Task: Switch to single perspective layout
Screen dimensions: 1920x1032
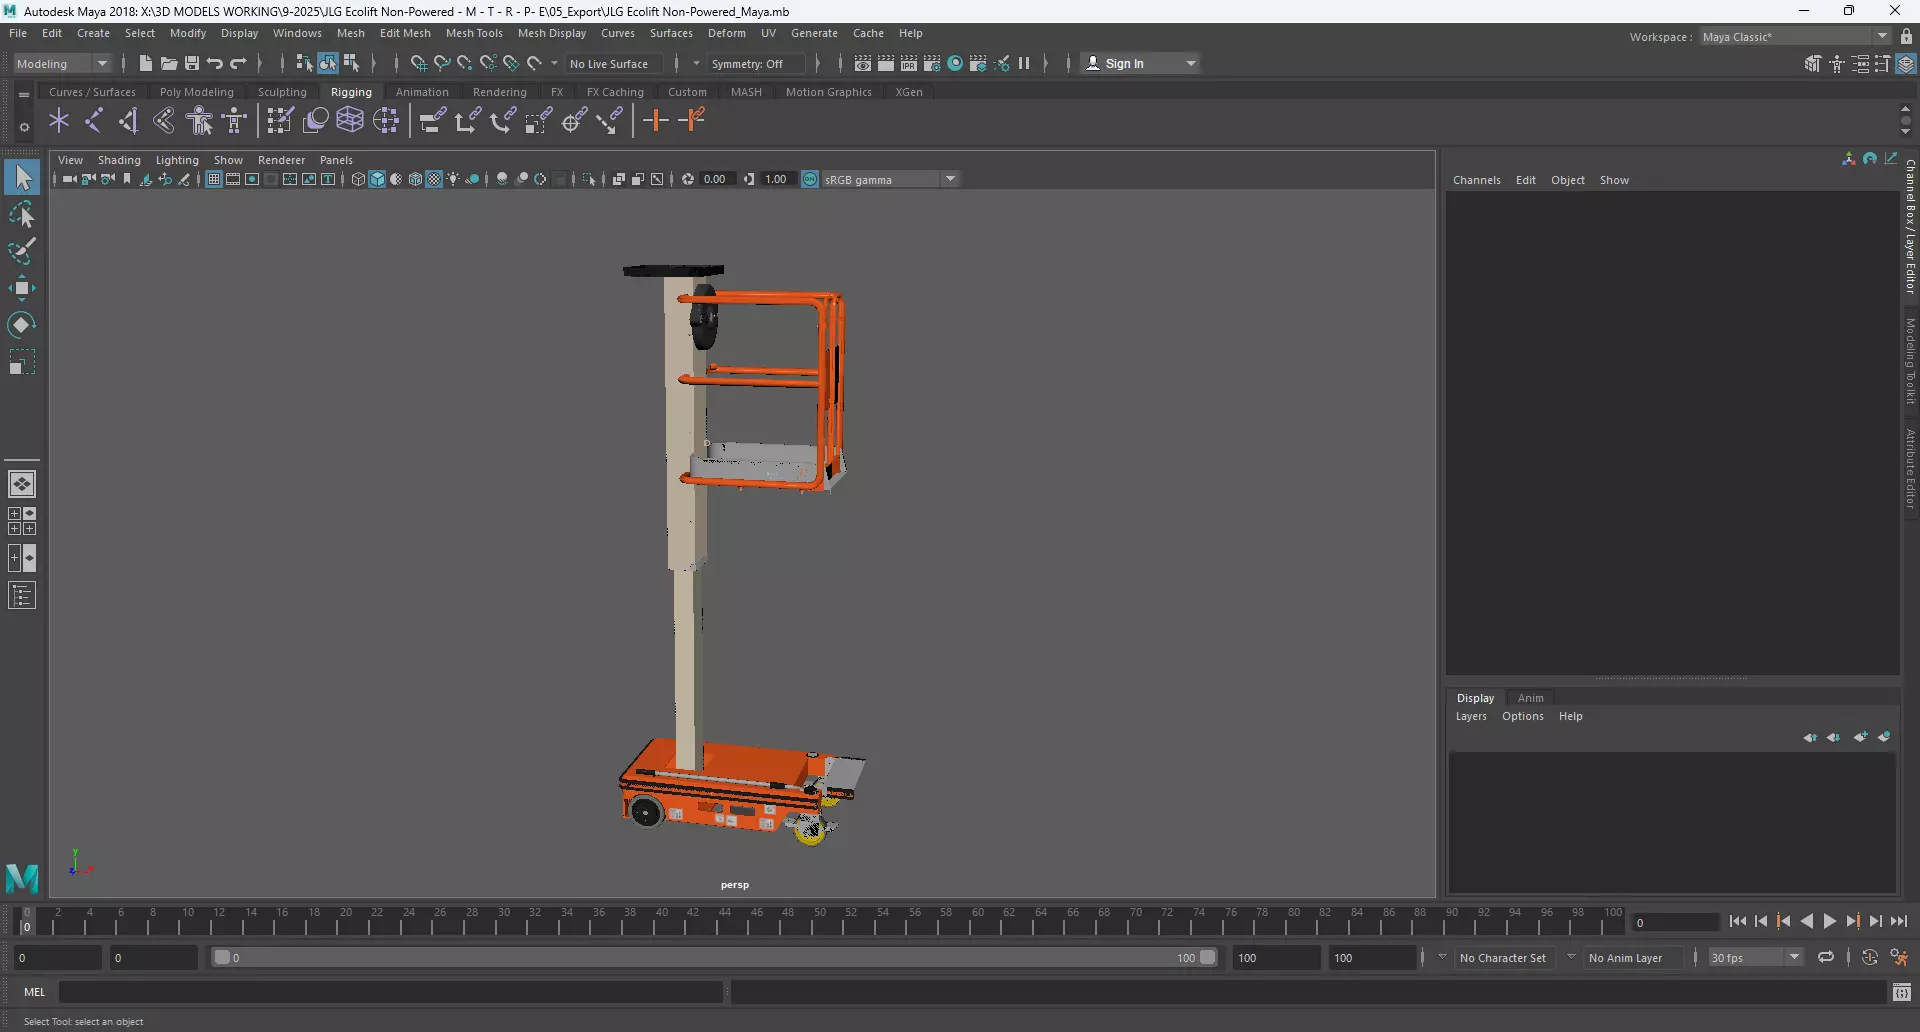Action: [22, 484]
